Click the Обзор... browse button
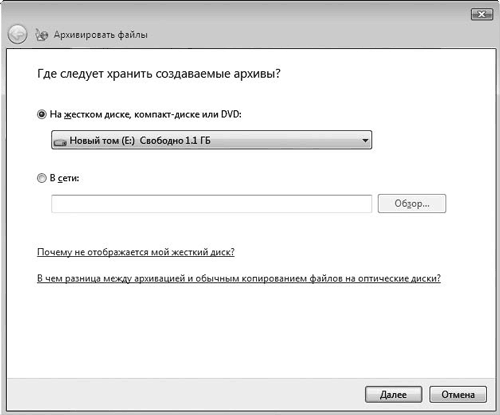The width and height of the screenshot is (500, 415). click(412, 203)
